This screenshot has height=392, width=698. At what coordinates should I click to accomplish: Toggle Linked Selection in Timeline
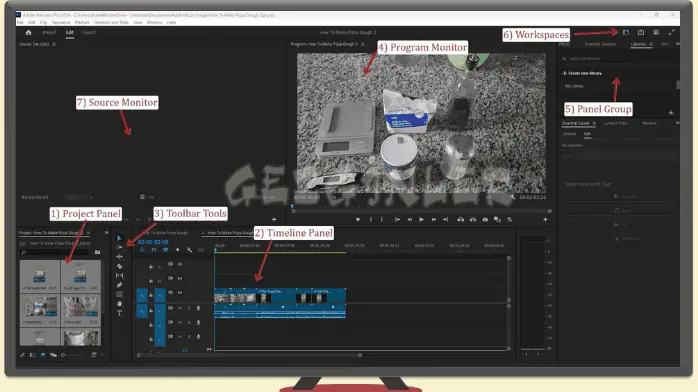(166, 250)
